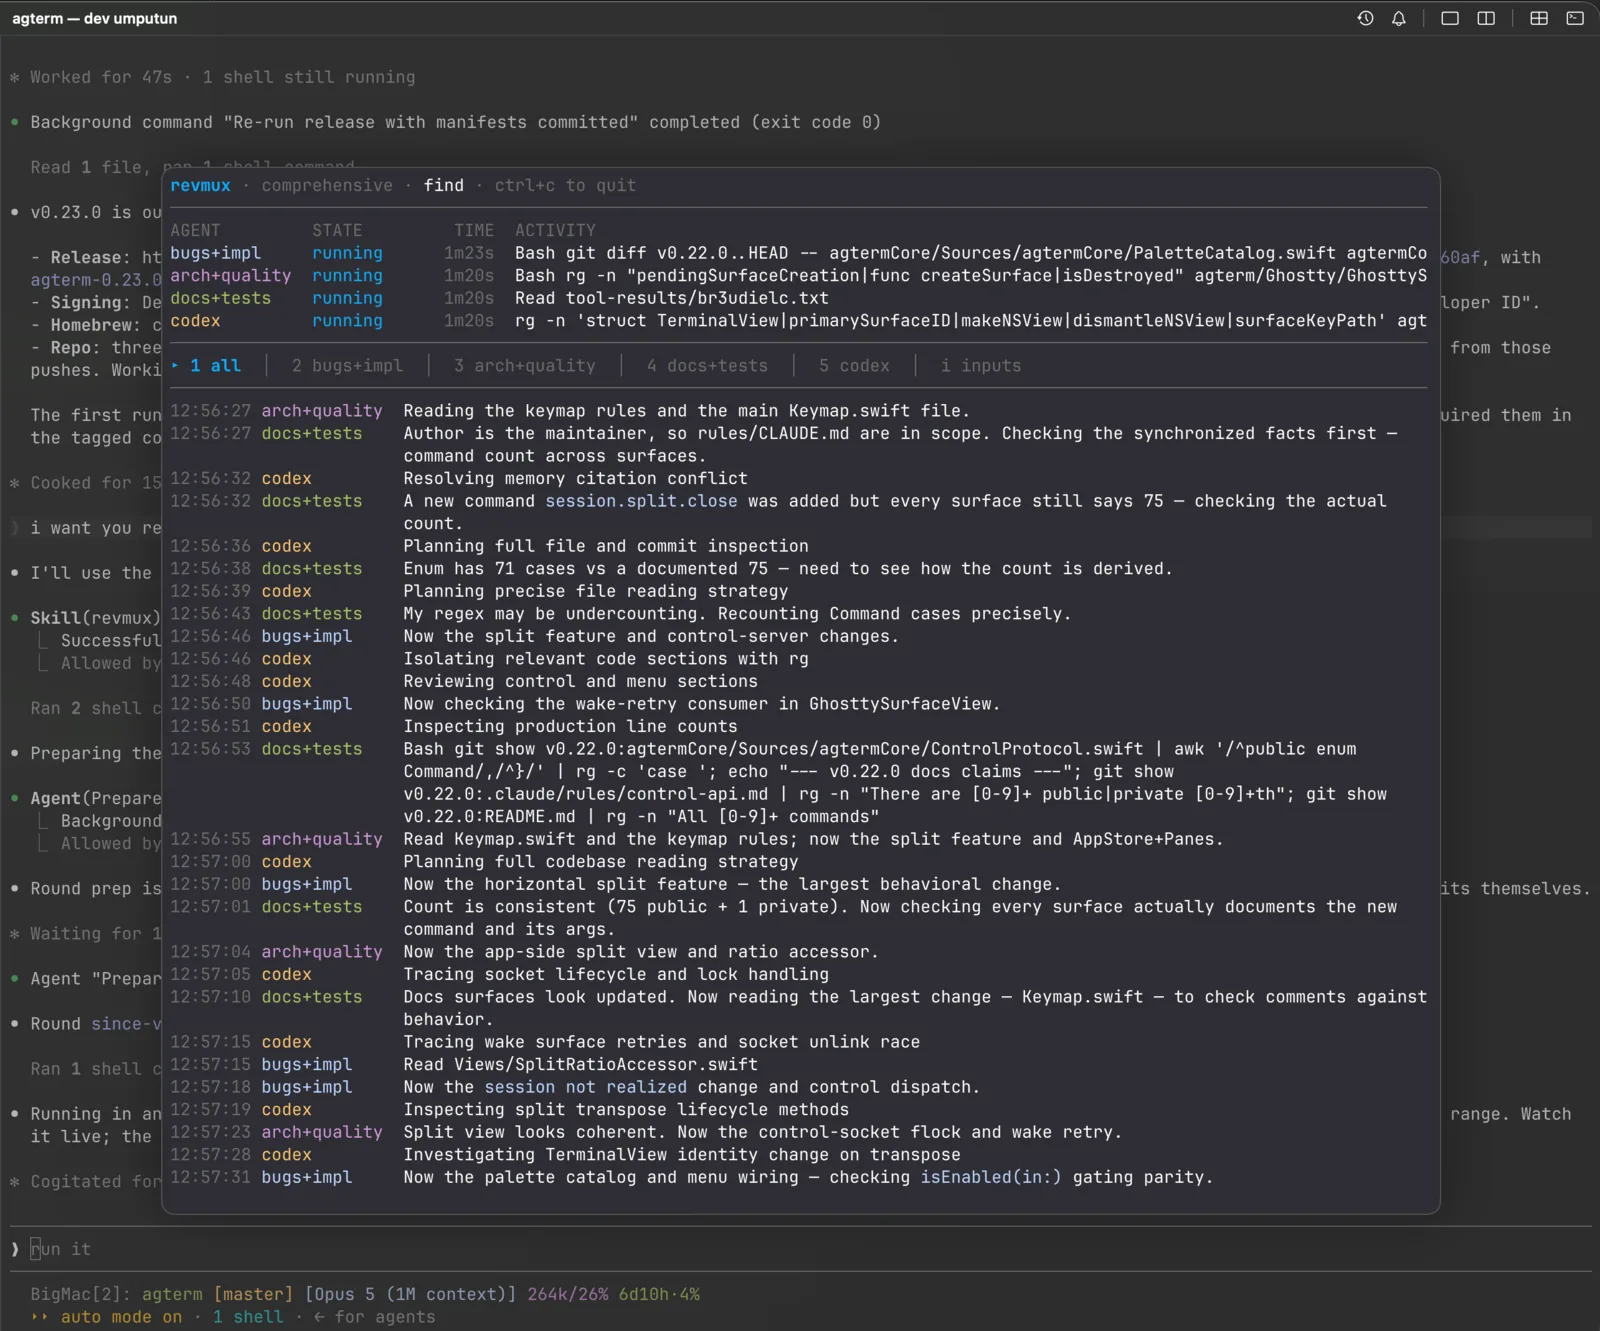
Task: Click log line 'Read Views/SplitRatioAccessor.swift'
Action: (580, 1064)
